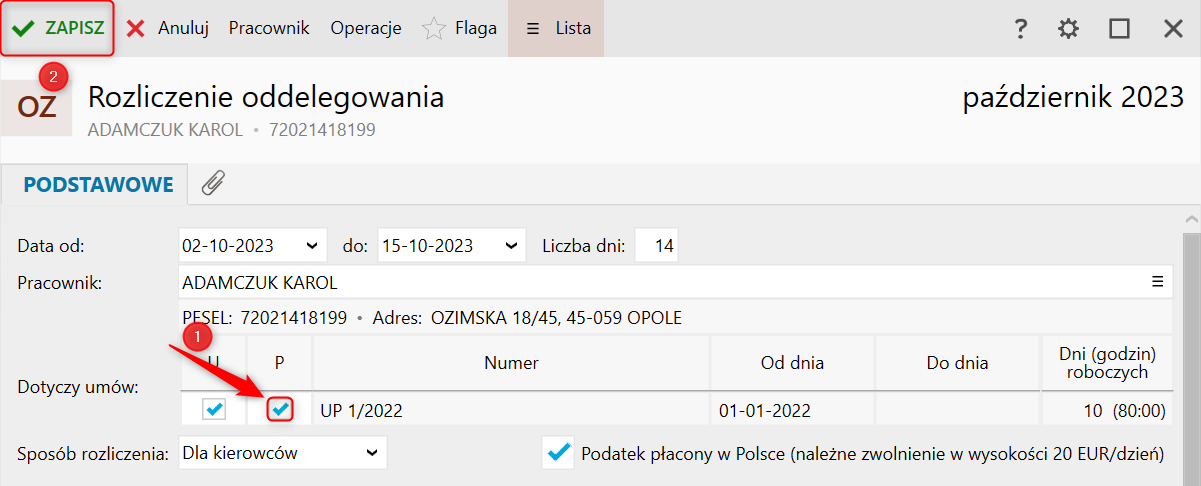Expand the Data od date dropdown

click(313, 245)
